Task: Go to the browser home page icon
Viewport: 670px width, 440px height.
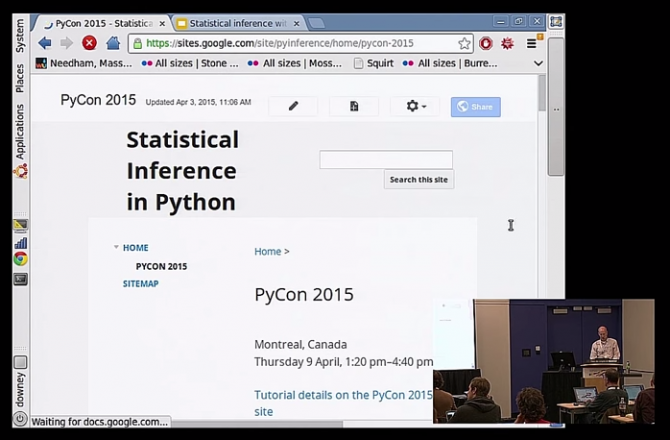Action: 113,43
